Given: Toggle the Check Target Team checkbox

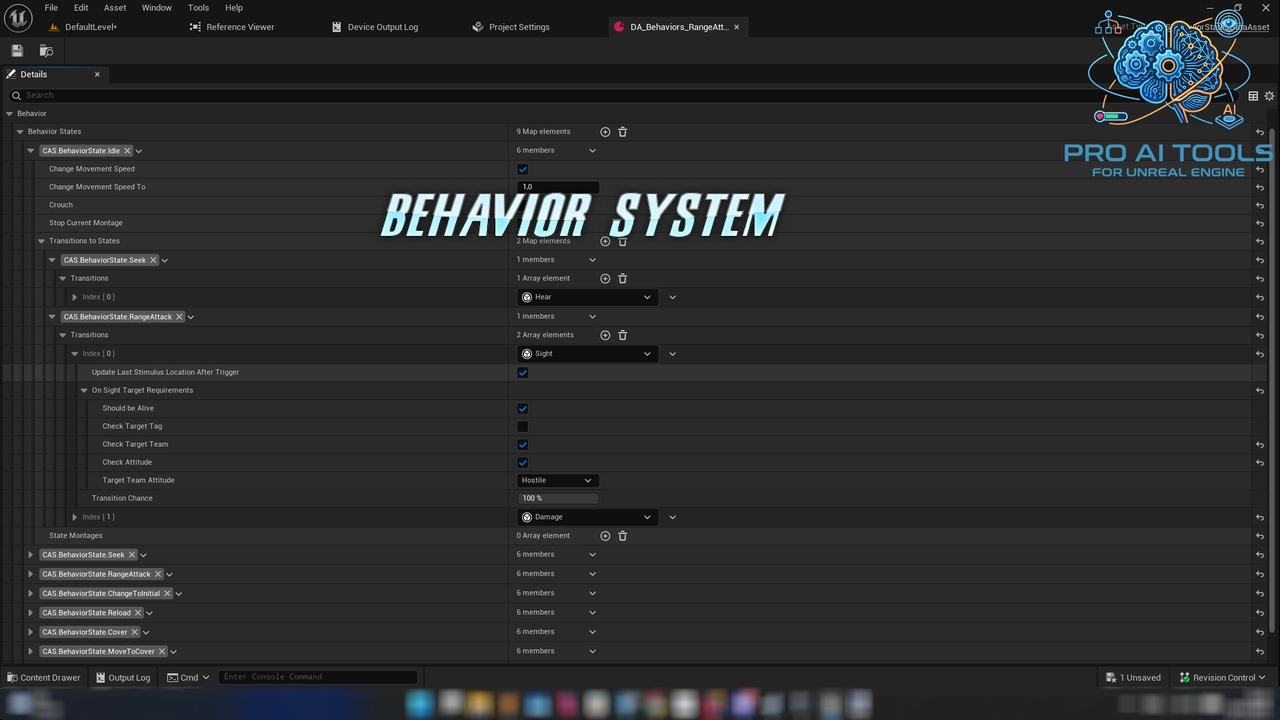Looking at the screenshot, I should click(522, 445).
